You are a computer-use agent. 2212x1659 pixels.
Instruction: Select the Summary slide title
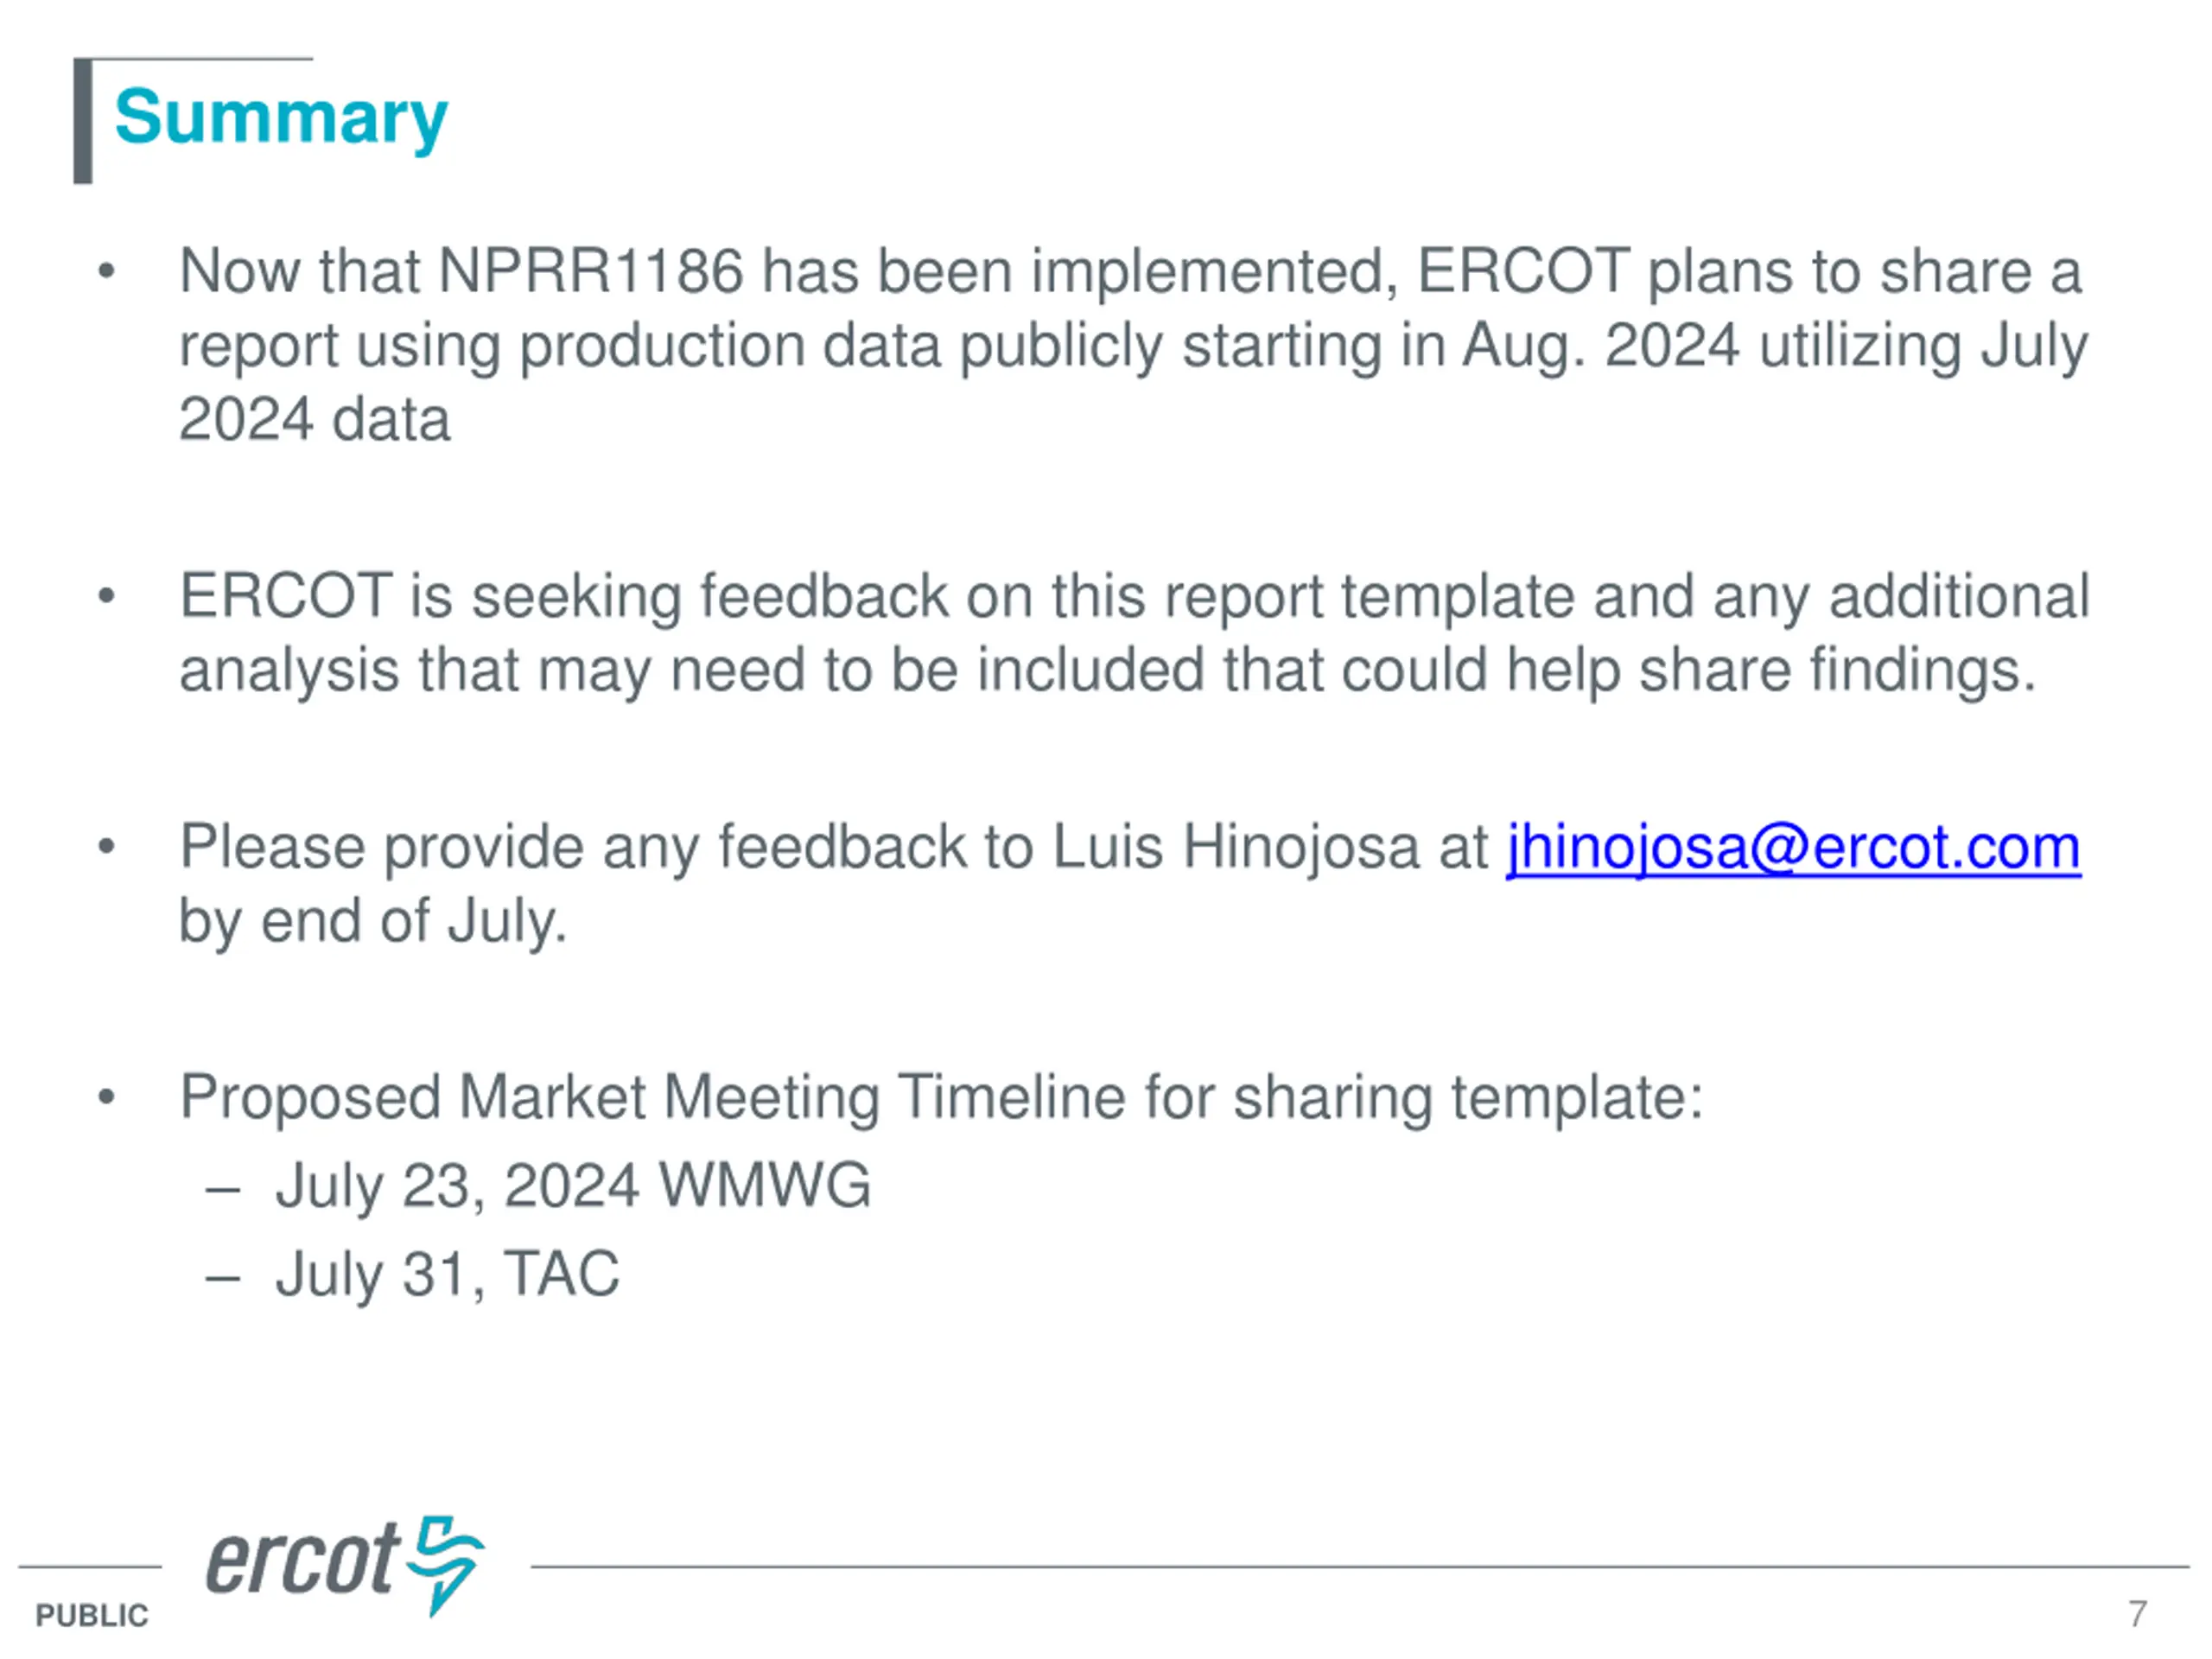point(281,118)
